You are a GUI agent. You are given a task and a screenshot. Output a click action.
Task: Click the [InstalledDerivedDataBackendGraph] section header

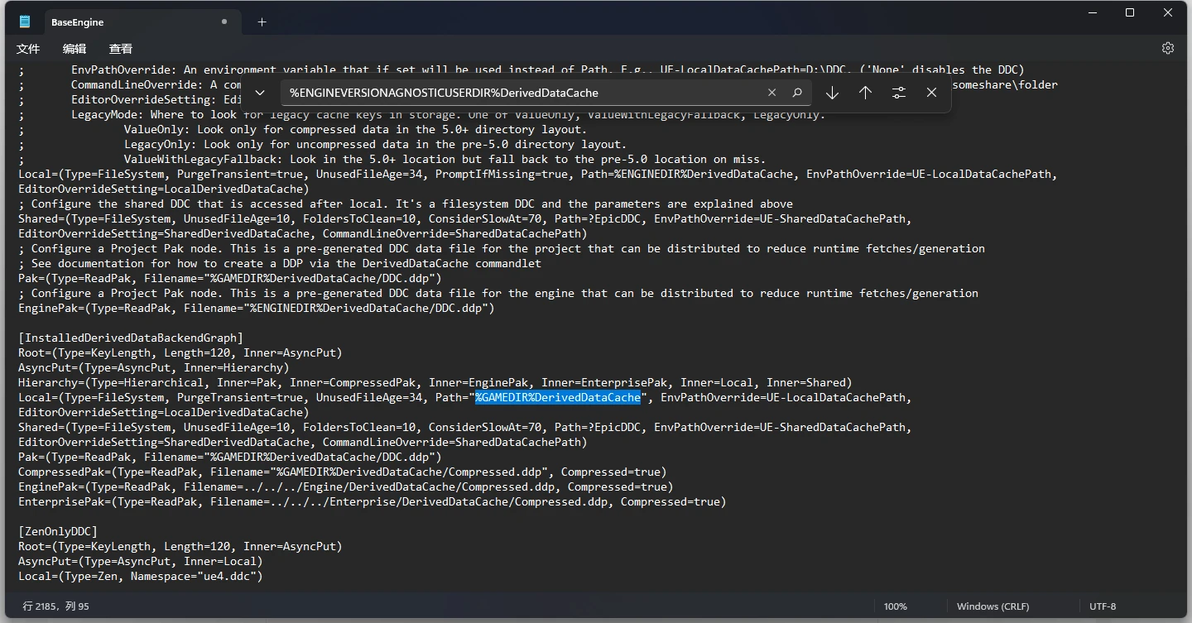tap(131, 338)
